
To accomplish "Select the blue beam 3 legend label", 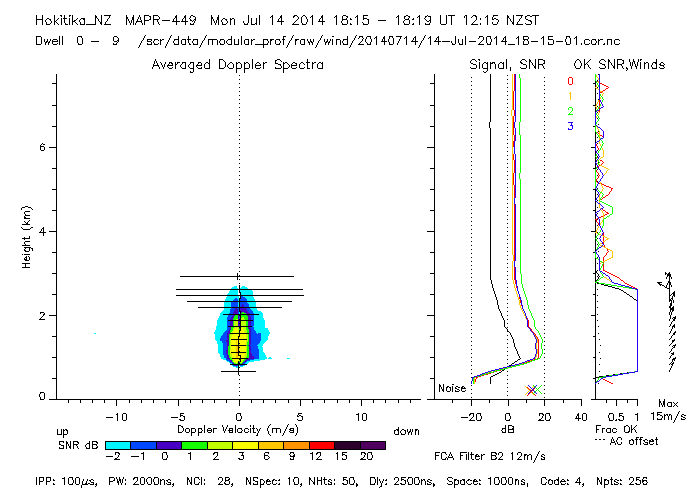I will (570, 126).
